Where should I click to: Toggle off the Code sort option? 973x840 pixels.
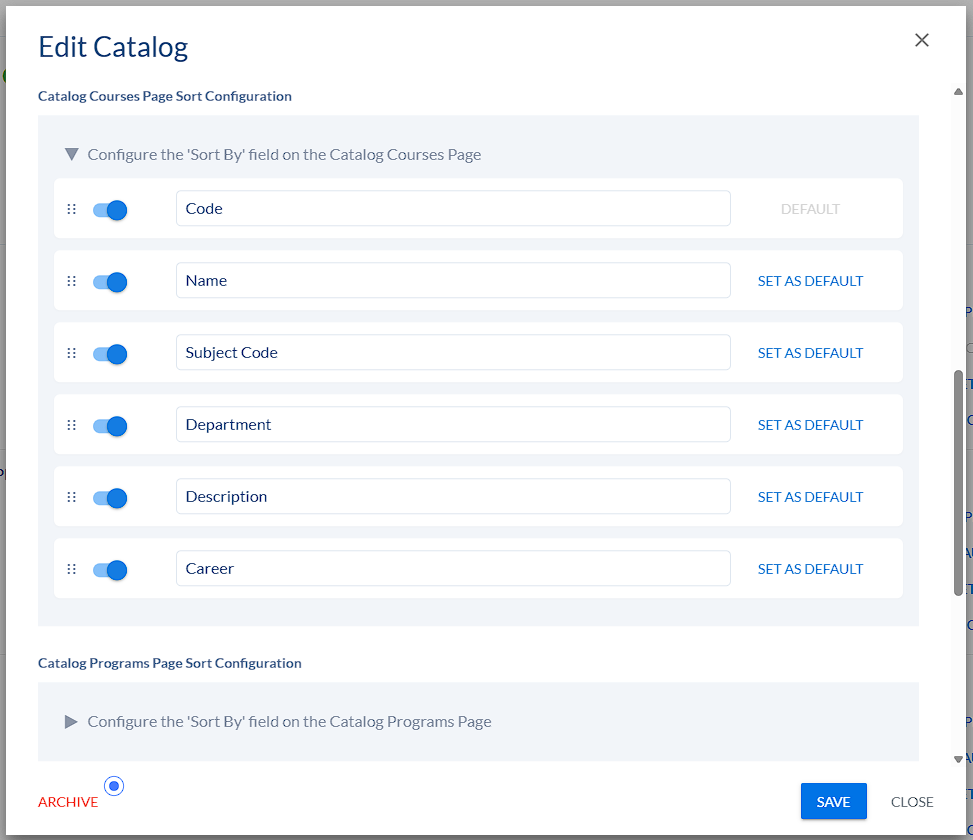(x=110, y=210)
